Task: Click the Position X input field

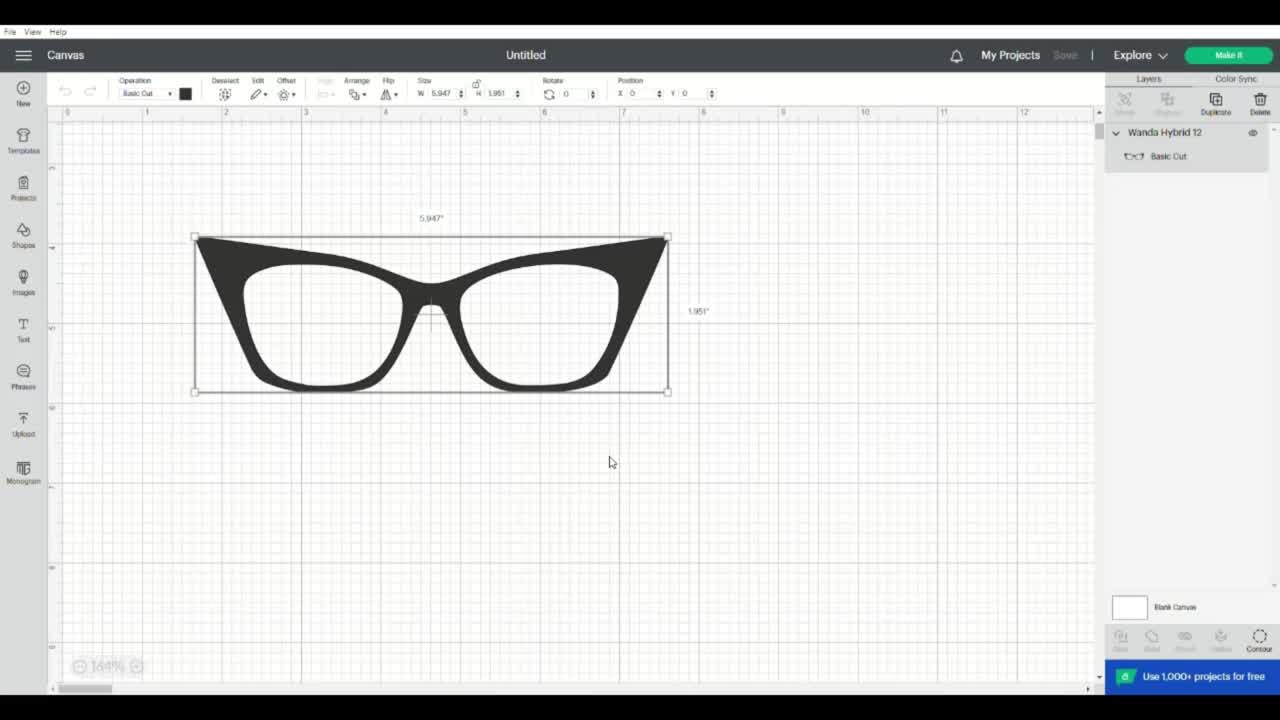Action: point(640,94)
